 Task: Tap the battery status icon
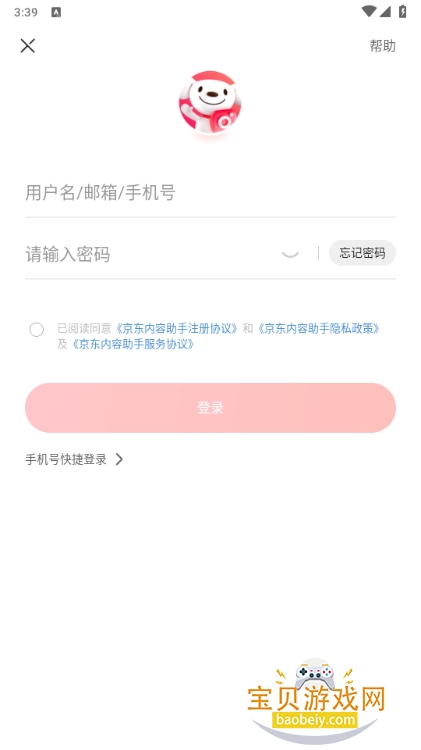click(x=402, y=11)
